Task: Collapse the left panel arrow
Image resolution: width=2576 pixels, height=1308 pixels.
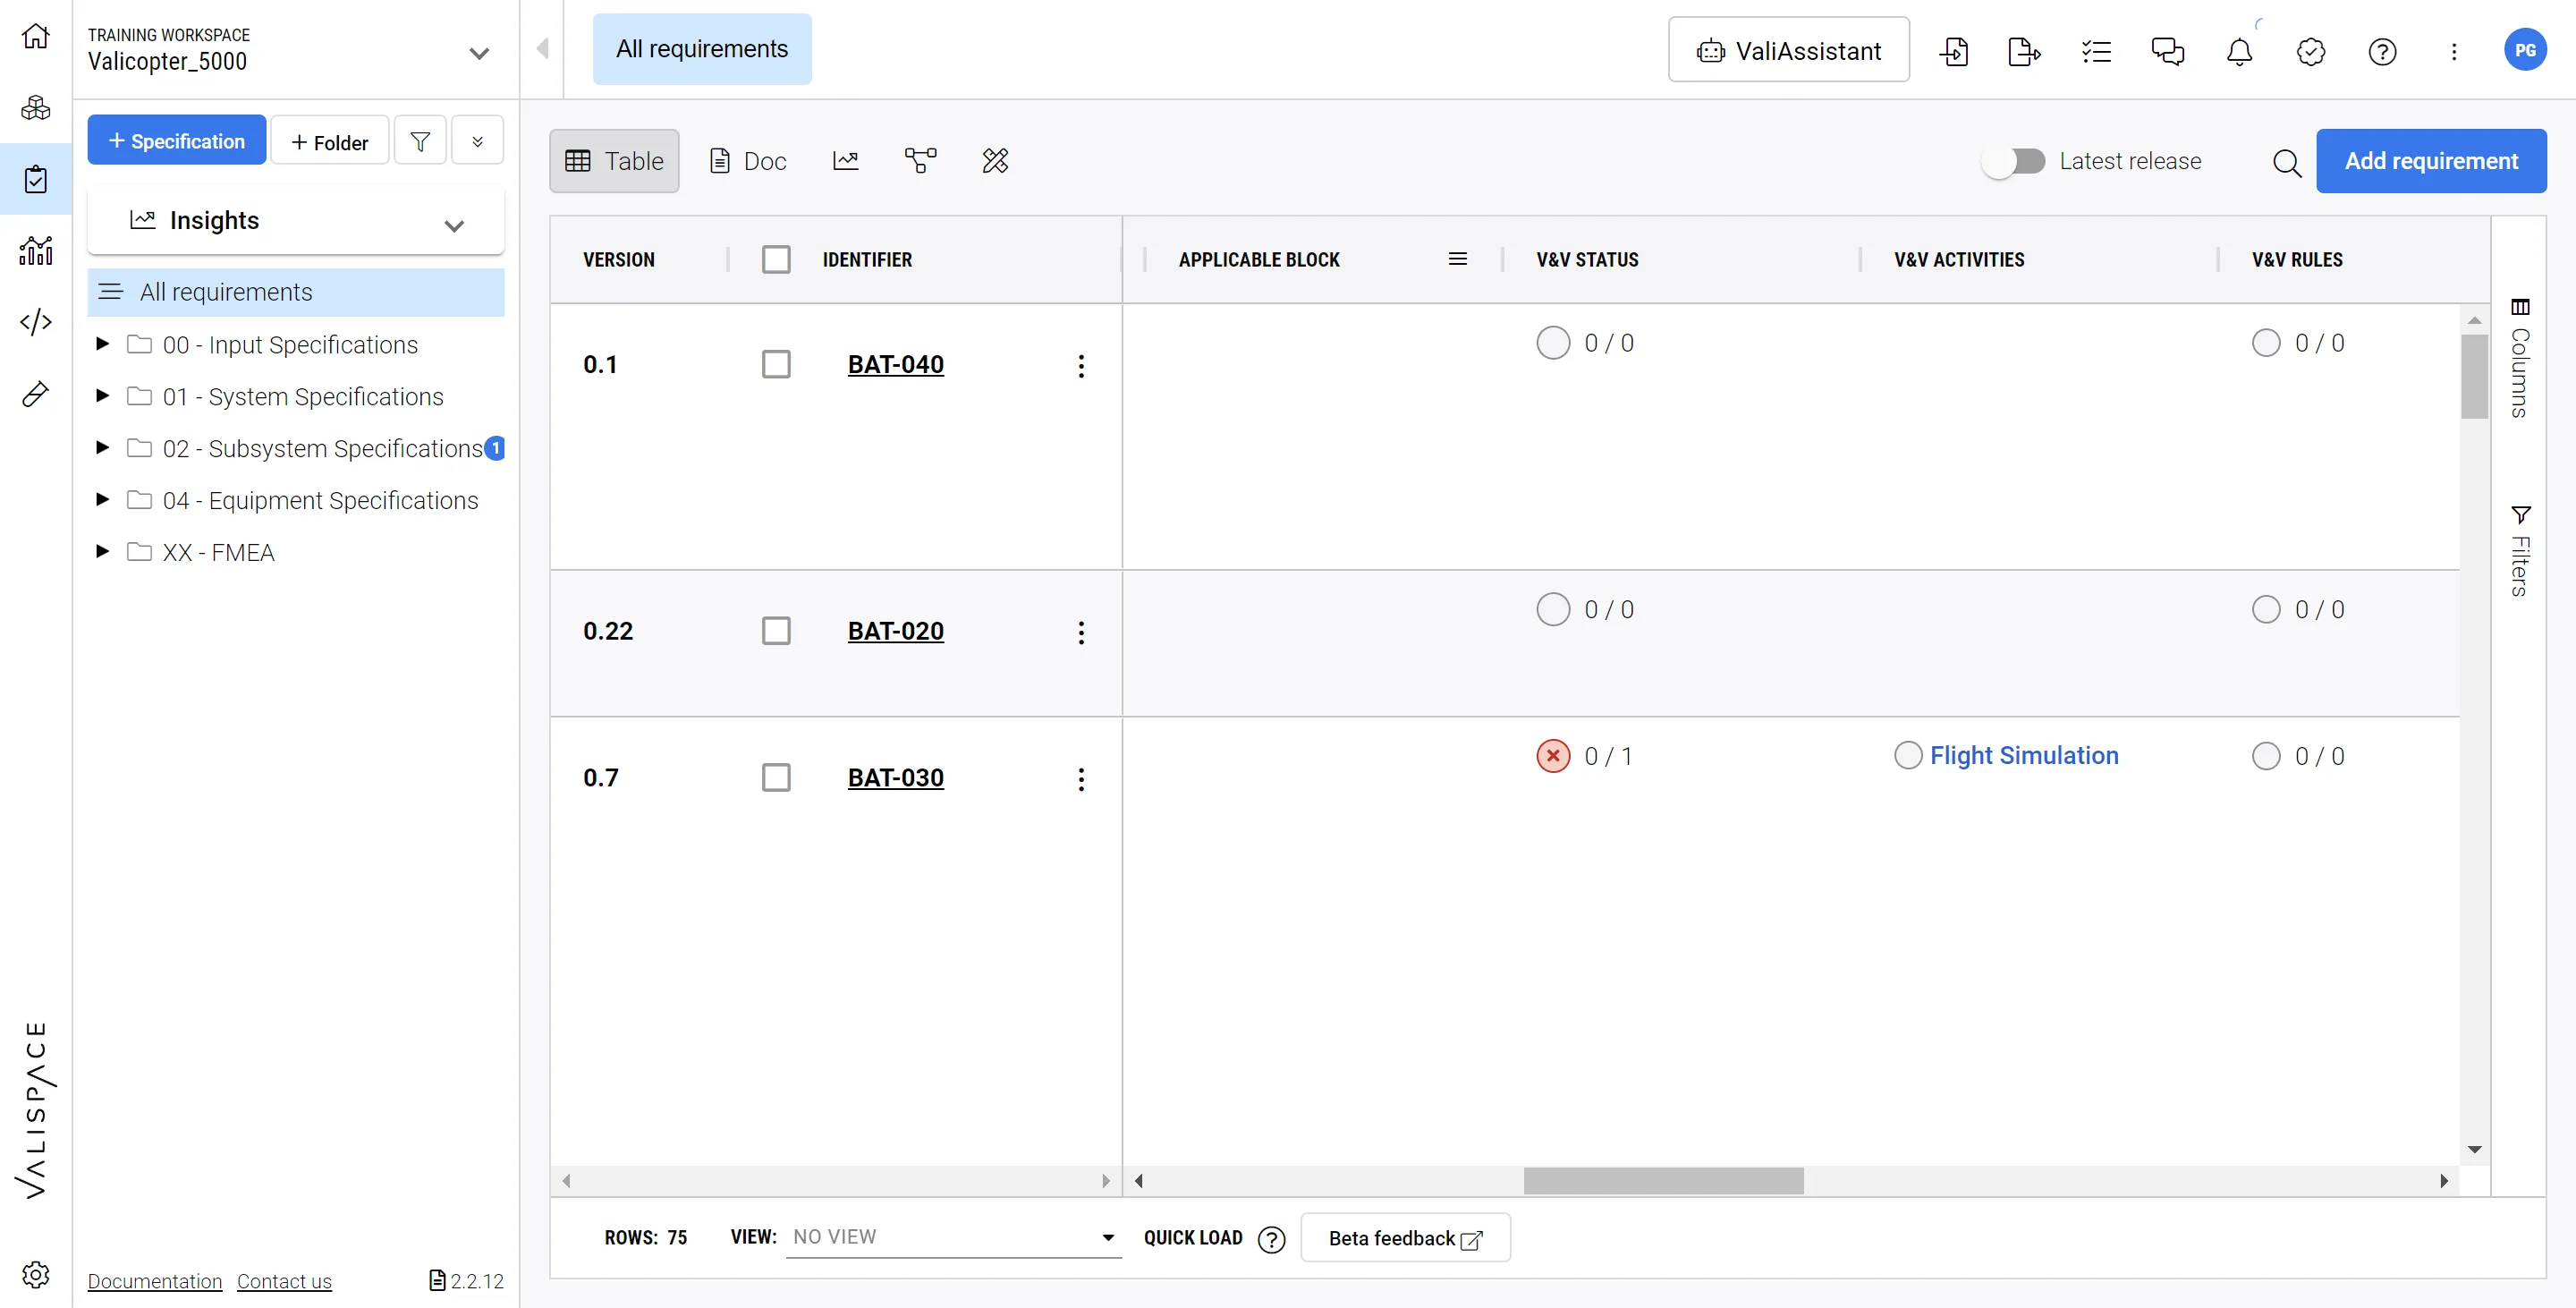Action: coord(542,48)
